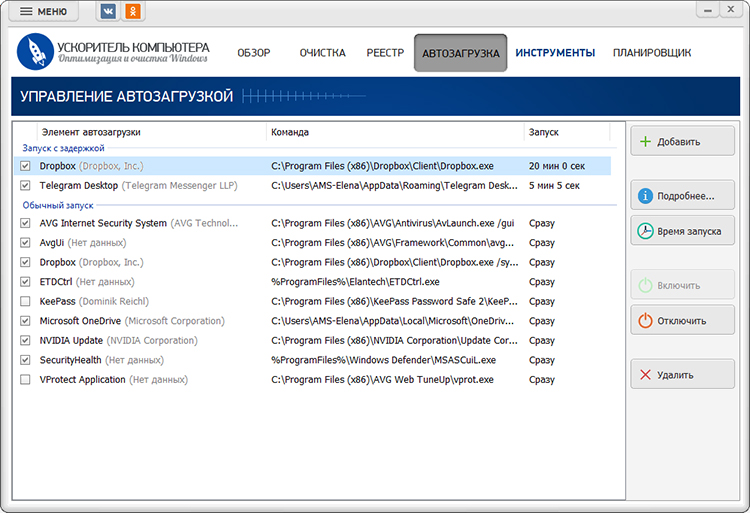The width and height of the screenshot is (750, 513).
Task: Uncheck AVG Internet Security System checkbox
Action: 25,223
